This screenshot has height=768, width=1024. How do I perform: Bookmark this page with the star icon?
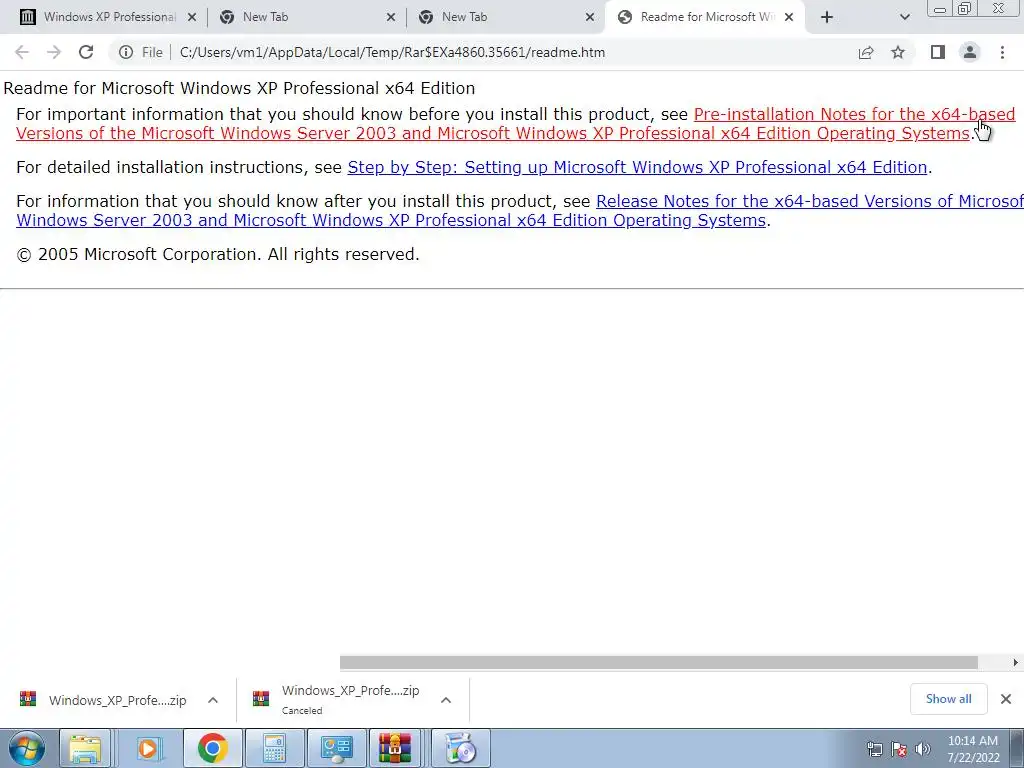(898, 52)
